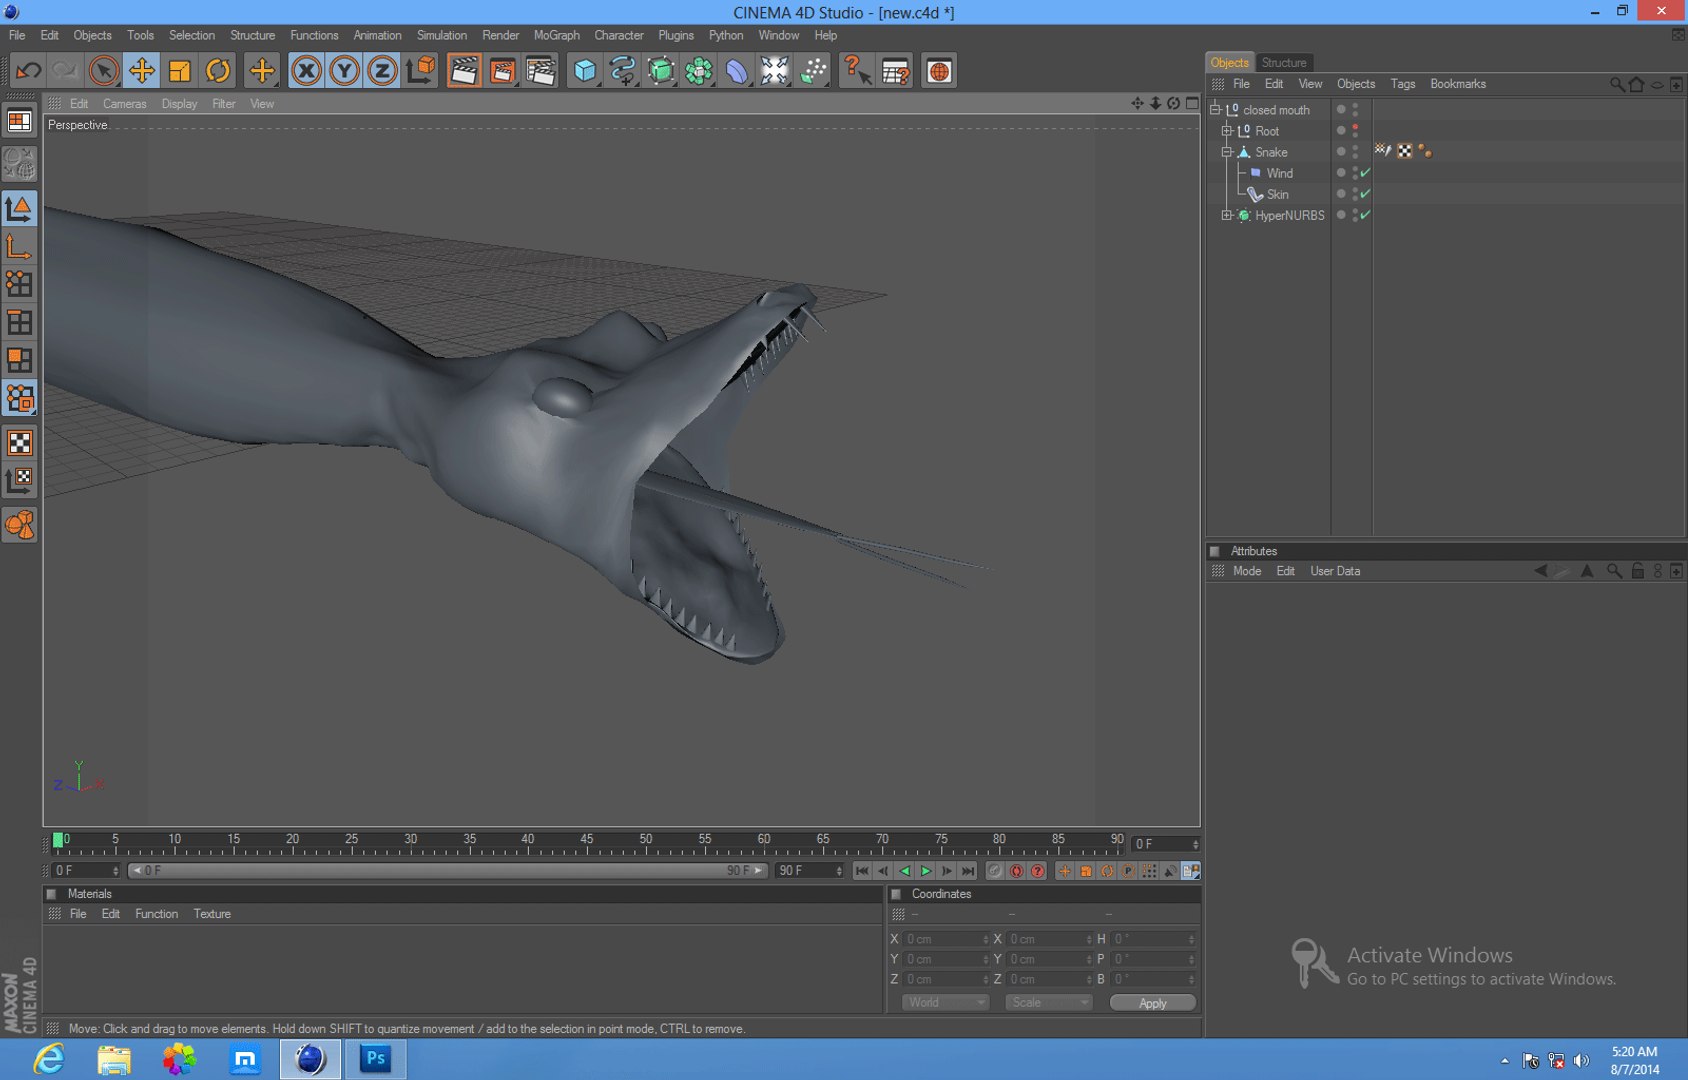The image size is (1688, 1080).
Task: Activate the Scale tool
Action: coord(180,71)
